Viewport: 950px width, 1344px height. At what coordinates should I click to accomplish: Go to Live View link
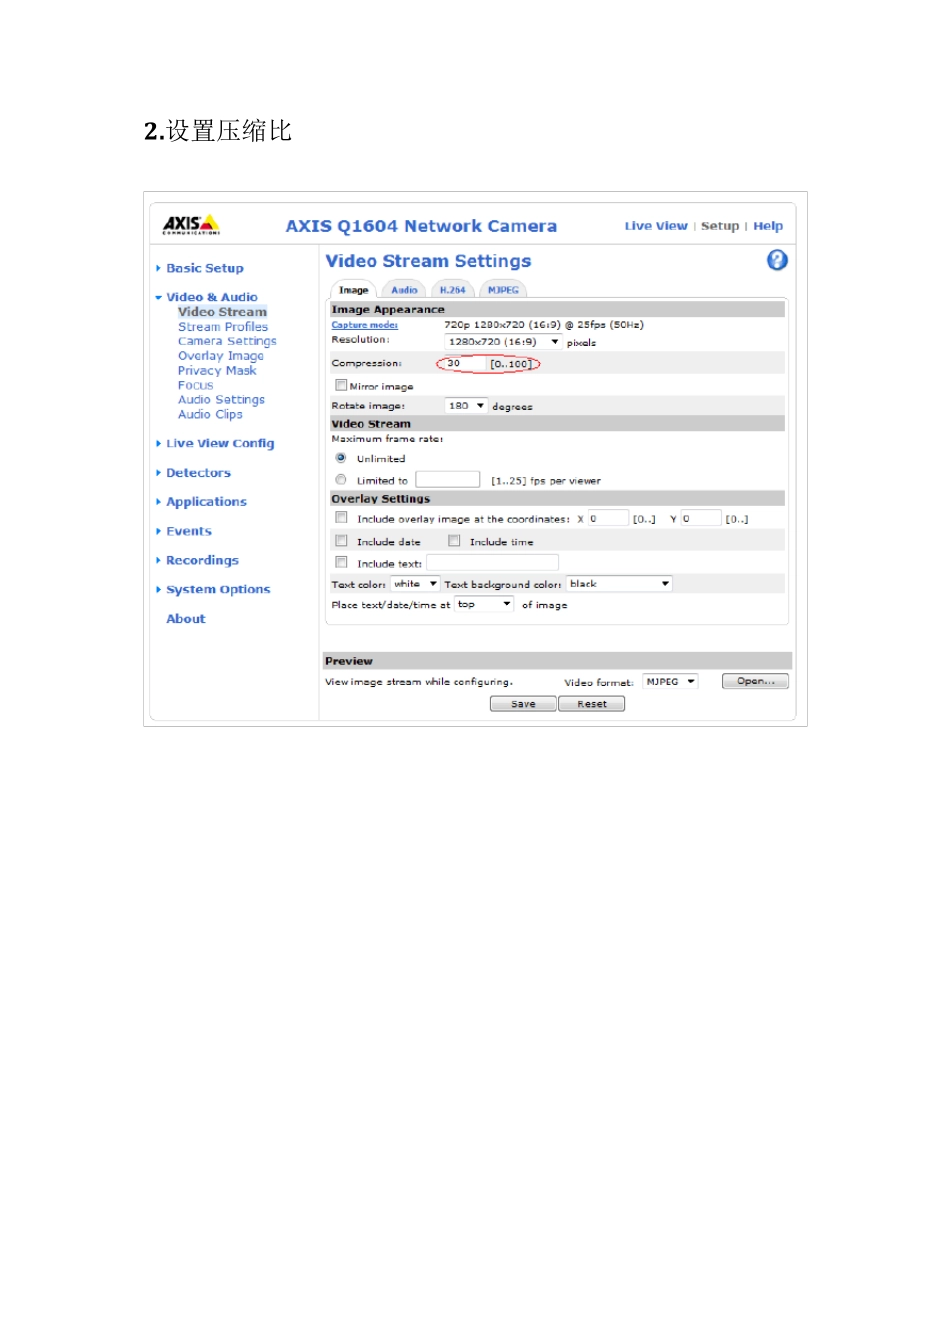(656, 226)
